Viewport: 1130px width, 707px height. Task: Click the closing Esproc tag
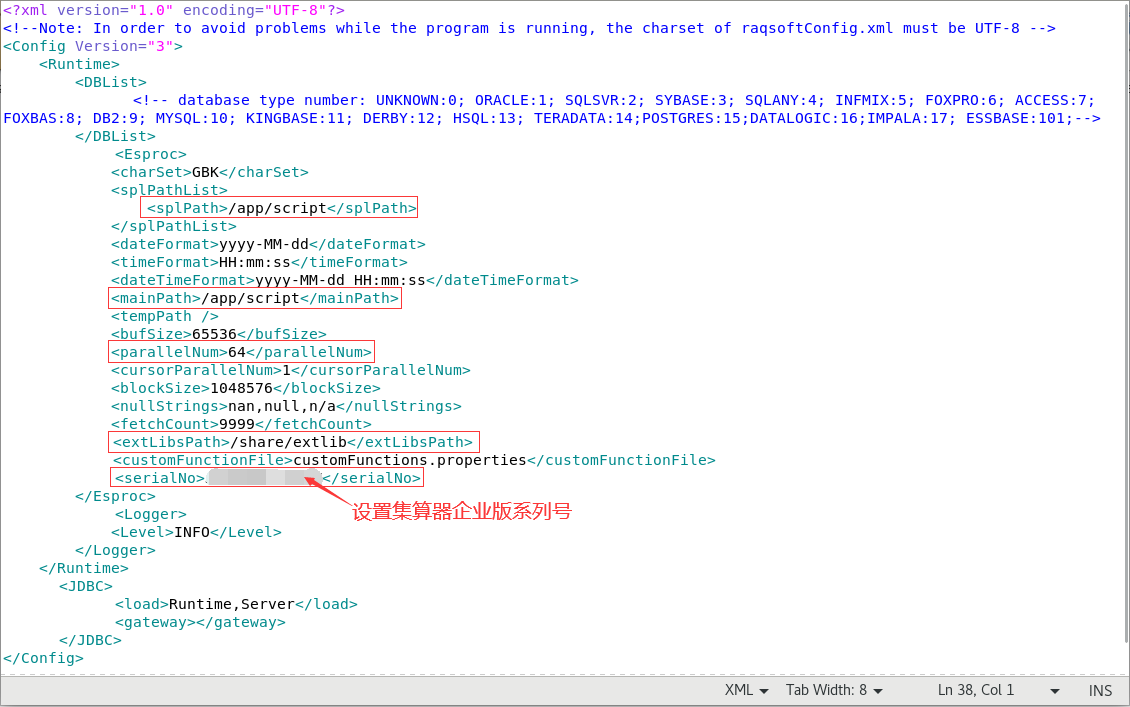115,497
